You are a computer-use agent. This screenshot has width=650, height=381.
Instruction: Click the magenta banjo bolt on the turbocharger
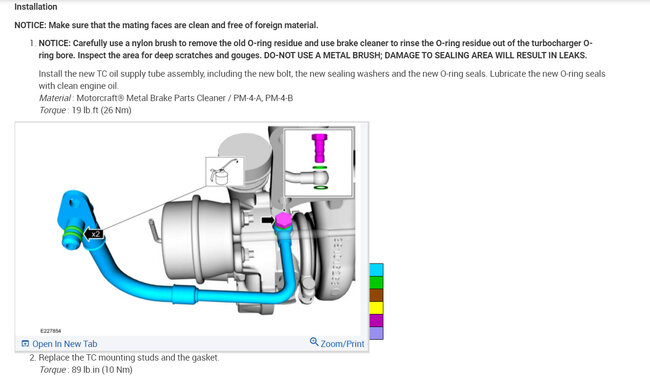(283, 221)
